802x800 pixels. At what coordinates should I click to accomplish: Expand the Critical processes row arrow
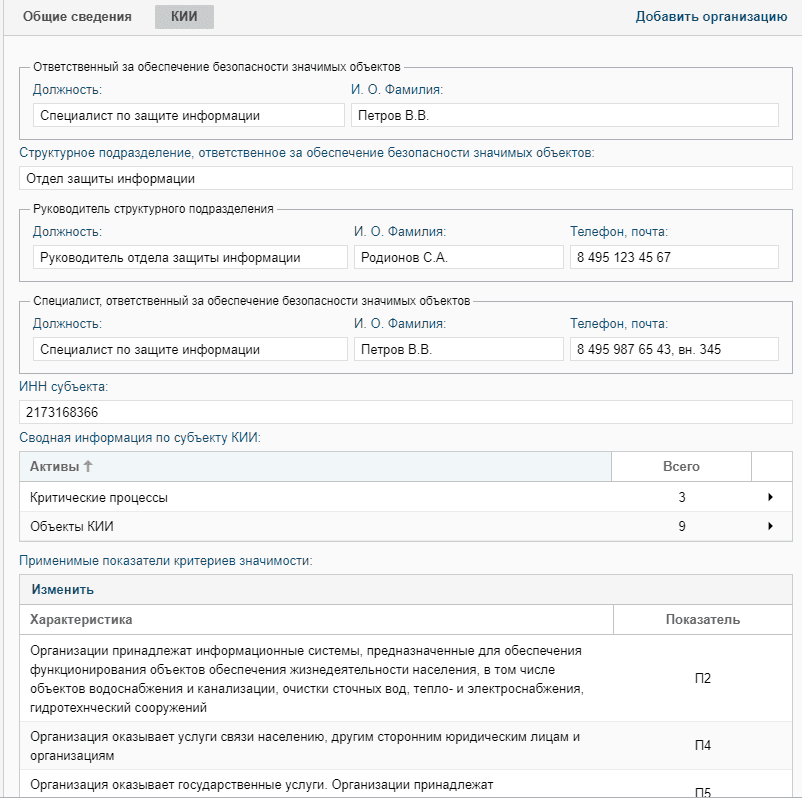point(770,497)
